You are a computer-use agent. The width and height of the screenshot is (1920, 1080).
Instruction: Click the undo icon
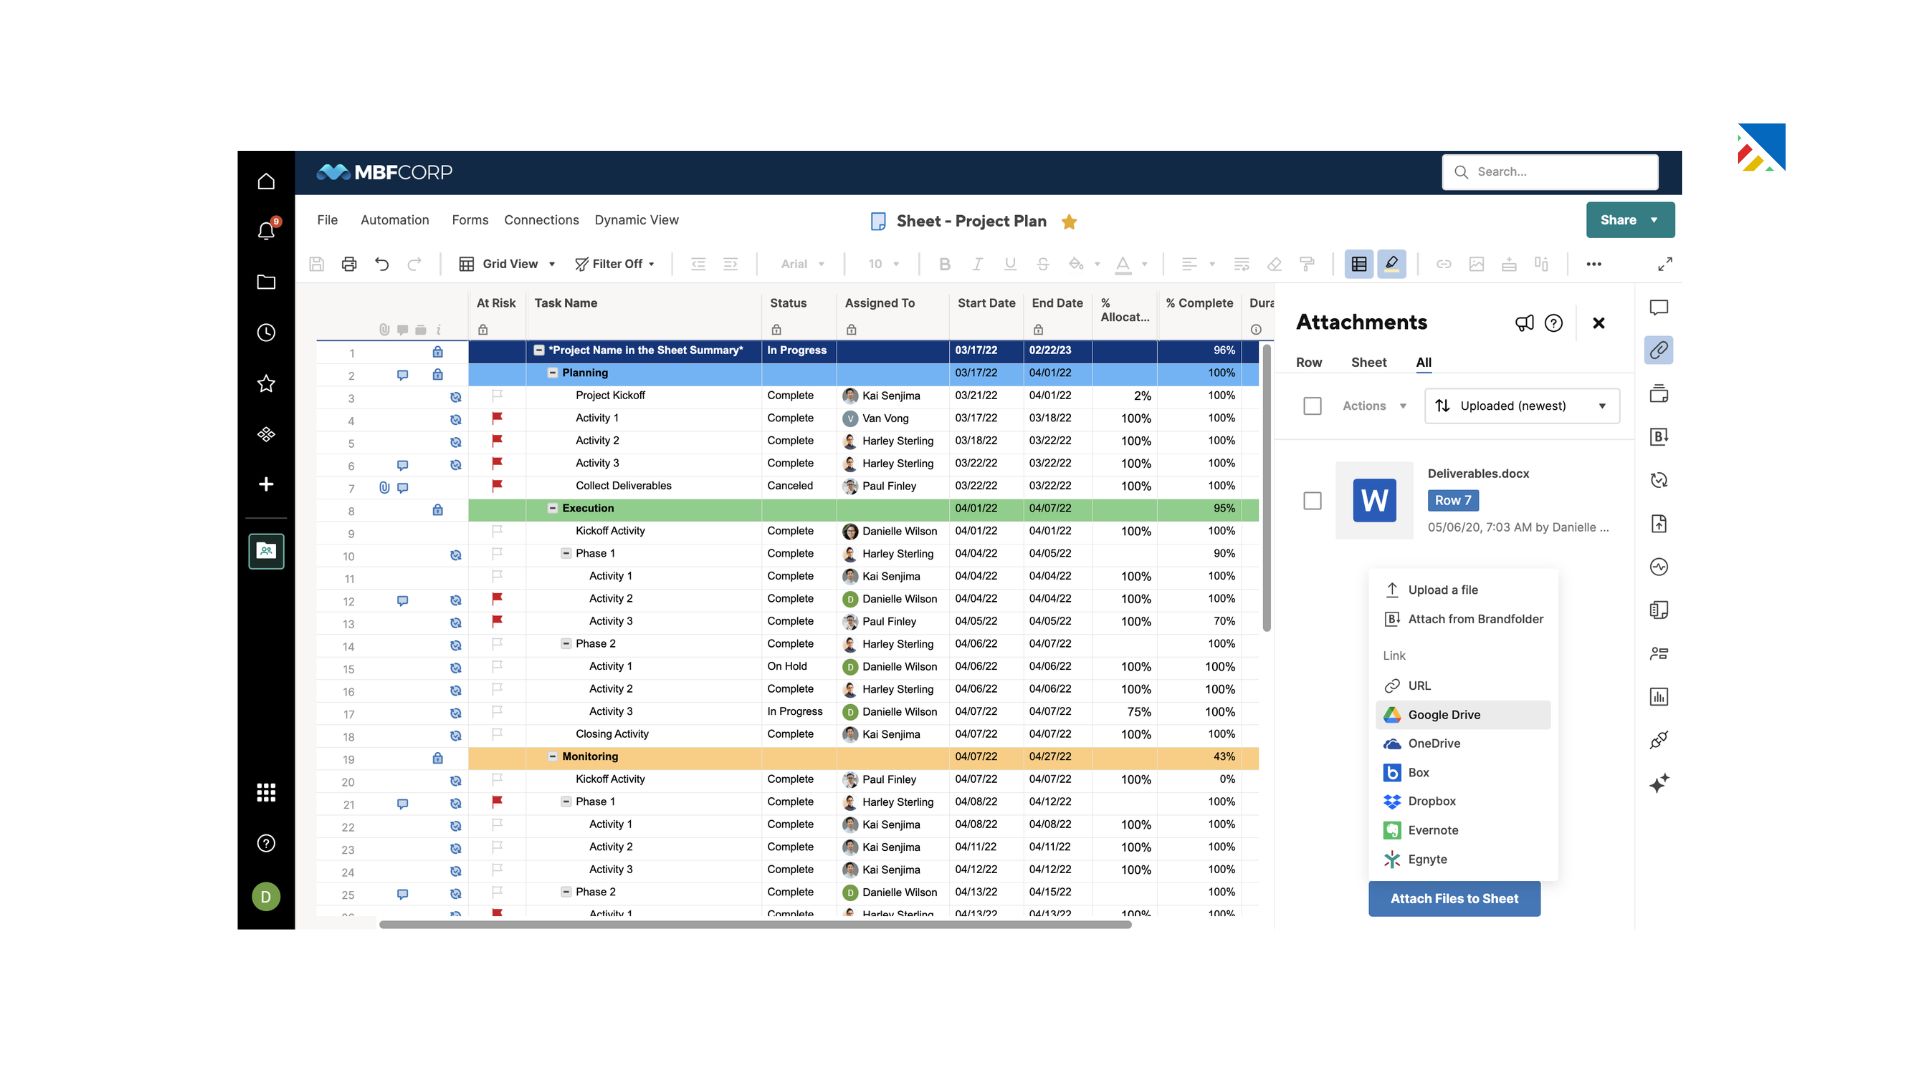pyautogui.click(x=382, y=263)
